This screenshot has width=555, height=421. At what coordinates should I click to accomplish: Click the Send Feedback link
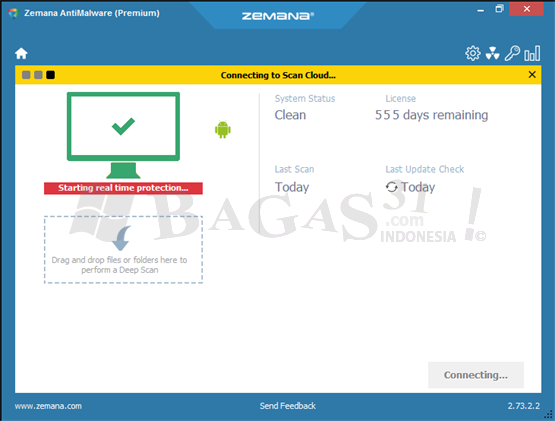click(x=287, y=406)
